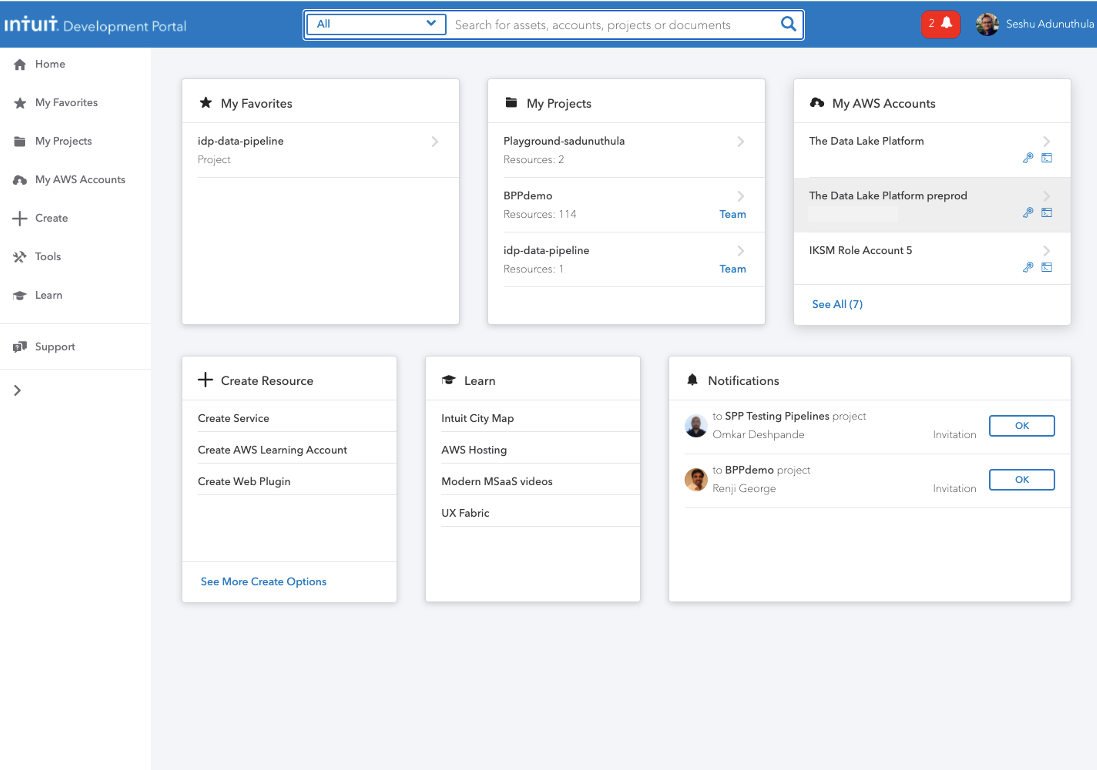Click the Playground-sadunuthula project name
1097x770 pixels.
point(564,141)
